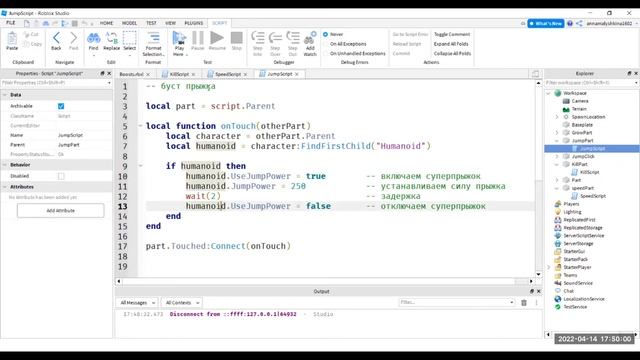Open the help question mark icon
The height and width of the screenshot is (360, 640).
click(x=570, y=24)
